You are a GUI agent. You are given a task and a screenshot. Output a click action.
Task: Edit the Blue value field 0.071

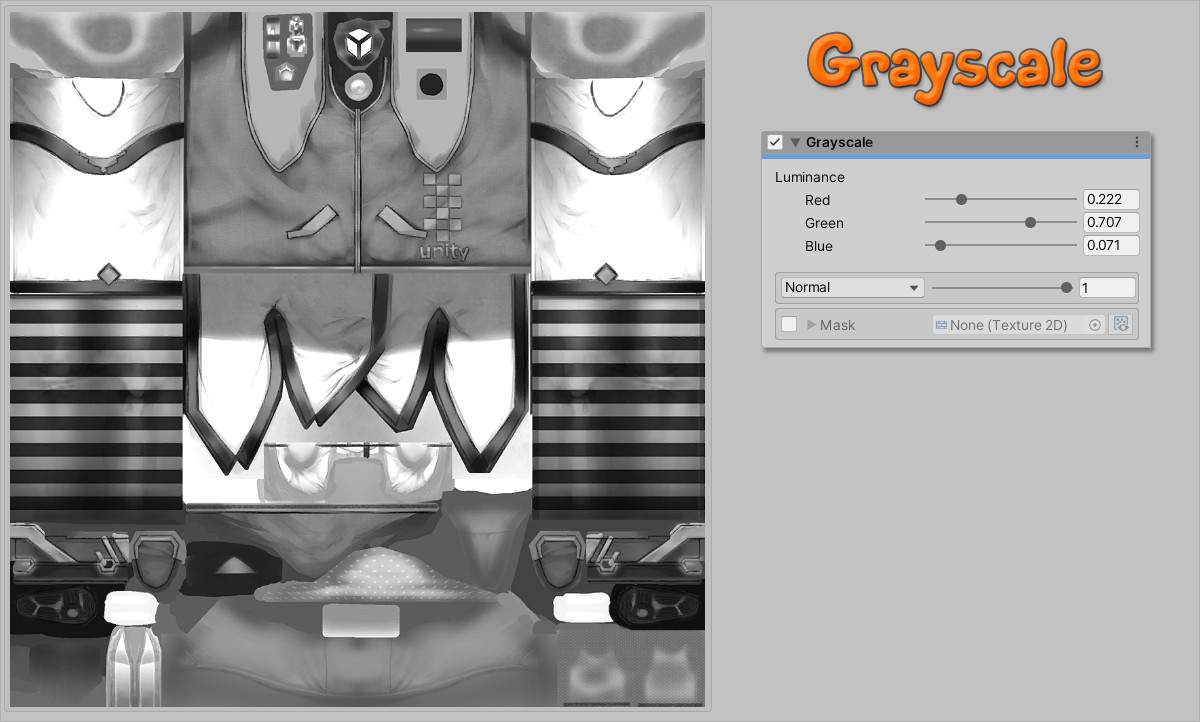tap(1111, 246)
